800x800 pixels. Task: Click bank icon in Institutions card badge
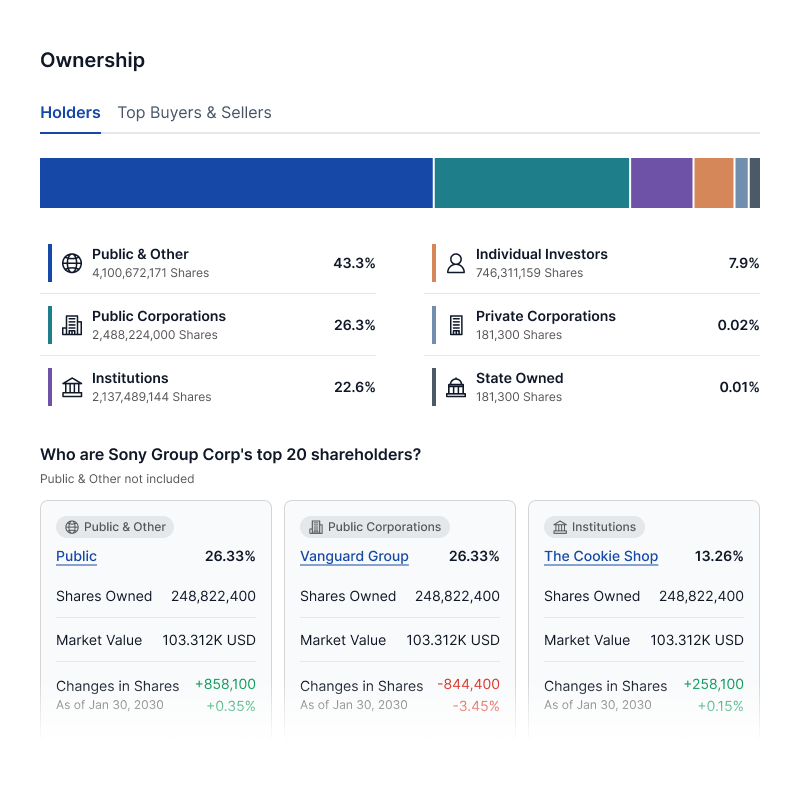point(560,527)
